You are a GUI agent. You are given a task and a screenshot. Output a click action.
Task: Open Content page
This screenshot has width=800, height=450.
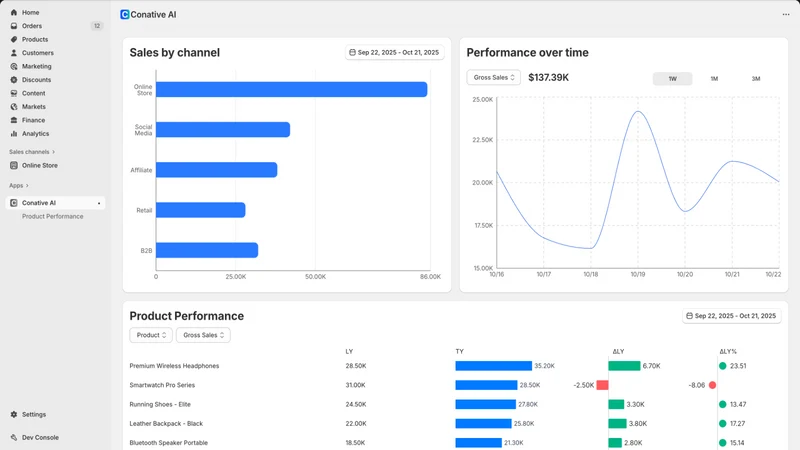[33, 93]
